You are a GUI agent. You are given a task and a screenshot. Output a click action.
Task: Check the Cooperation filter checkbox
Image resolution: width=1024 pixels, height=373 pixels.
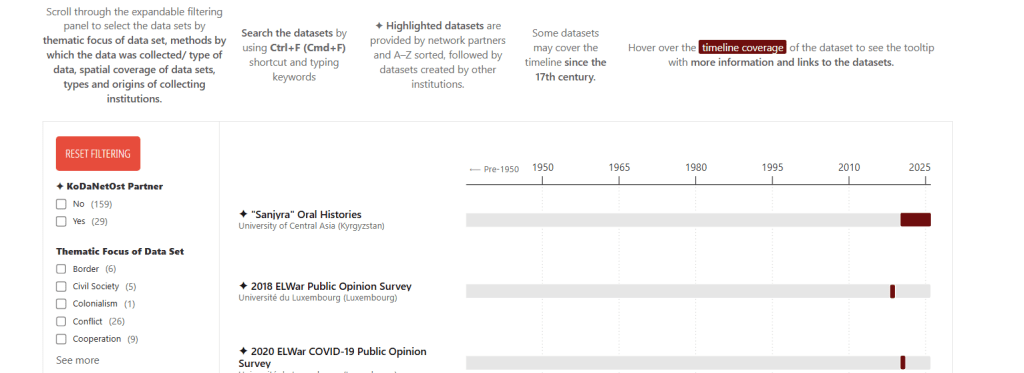pos(61,339)
